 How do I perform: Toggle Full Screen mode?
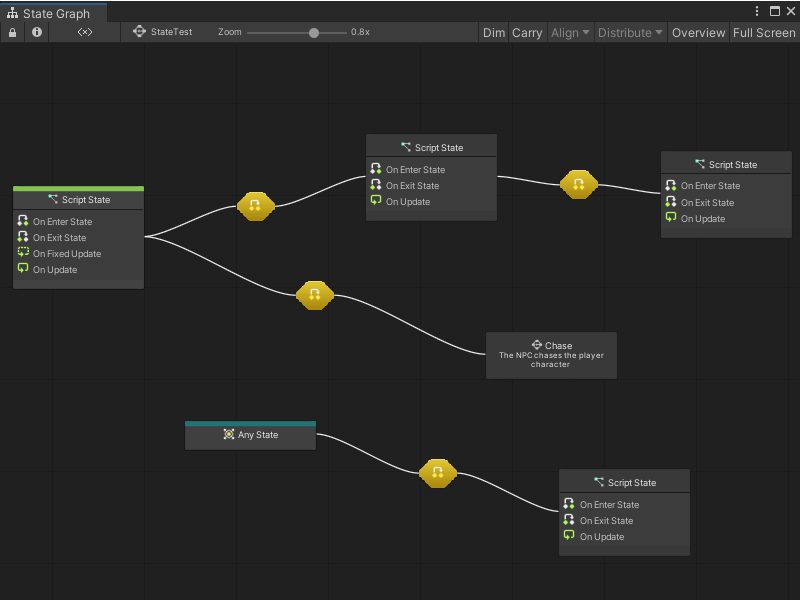763,32
